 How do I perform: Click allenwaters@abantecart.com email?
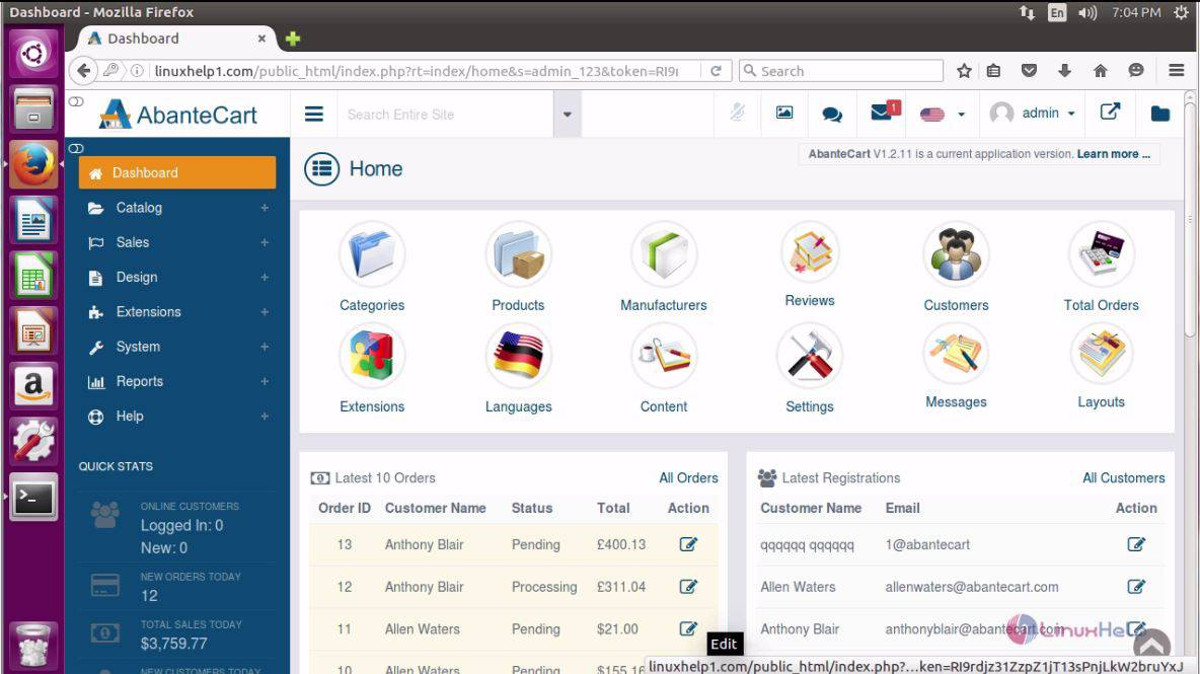[x=972, y=587]
